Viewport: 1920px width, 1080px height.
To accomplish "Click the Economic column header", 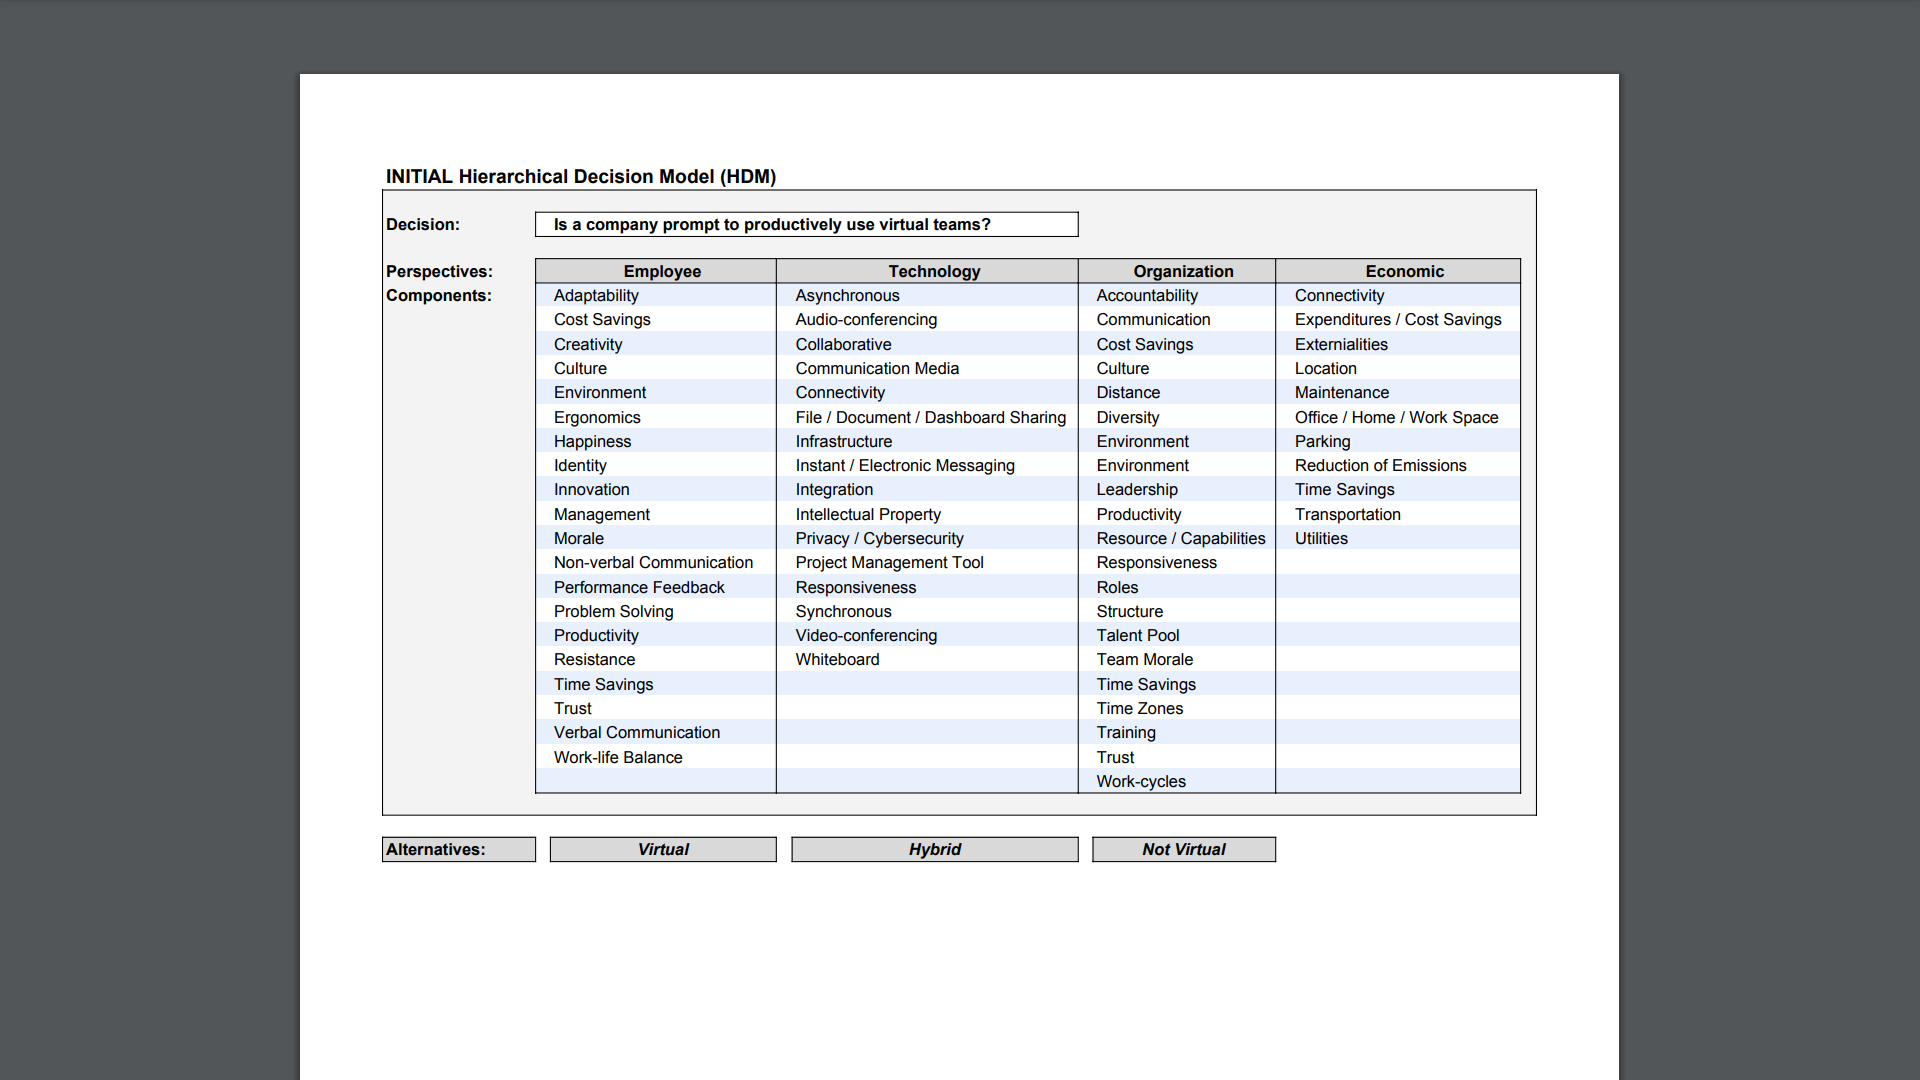I will [x=1404, y=271].
